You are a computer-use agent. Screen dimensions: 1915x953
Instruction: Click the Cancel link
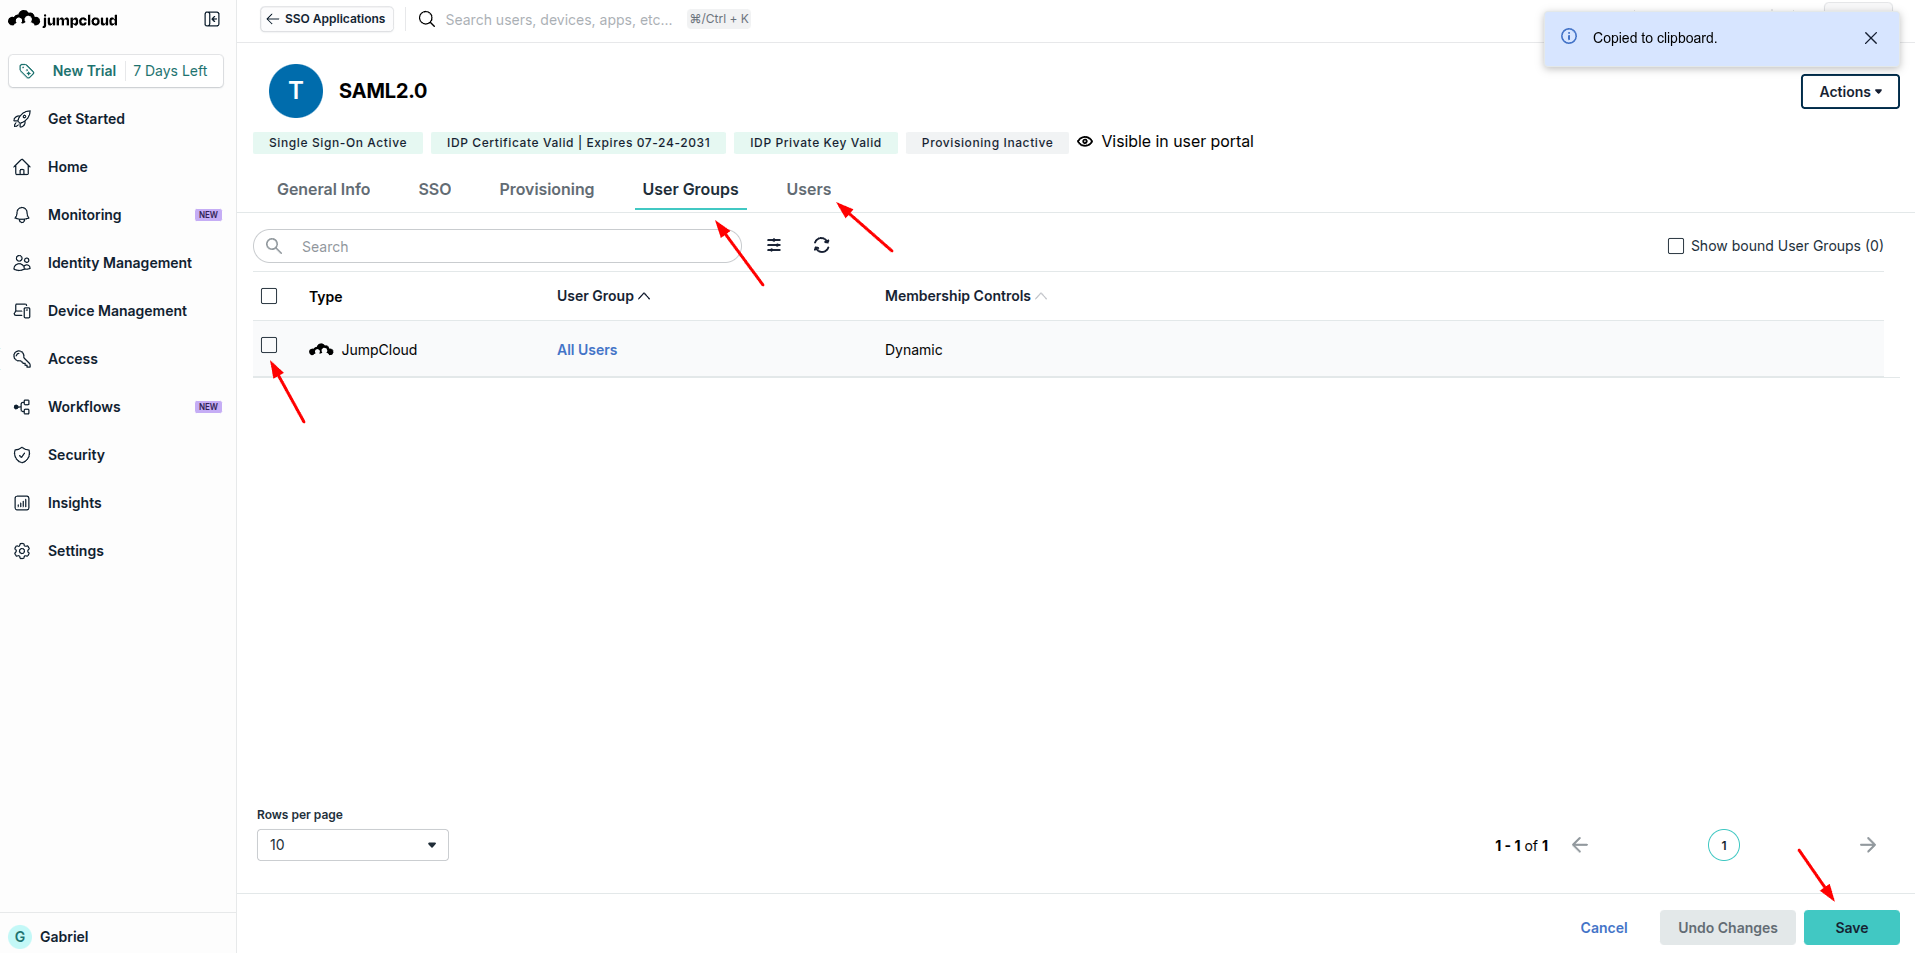point(1604,928)
